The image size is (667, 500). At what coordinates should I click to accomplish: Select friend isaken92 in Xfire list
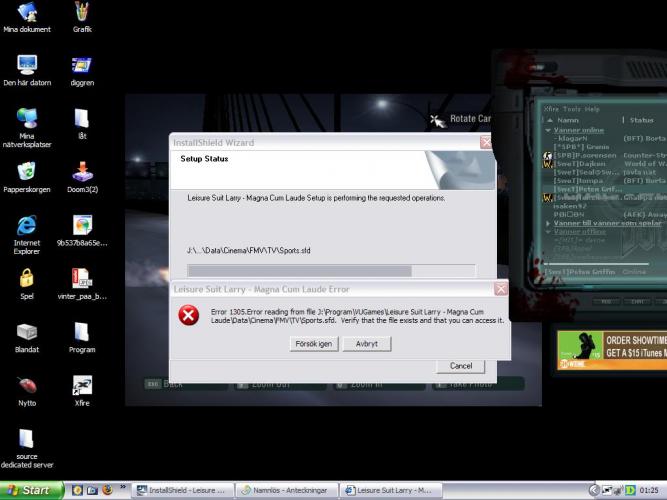(x=570, y=206)
